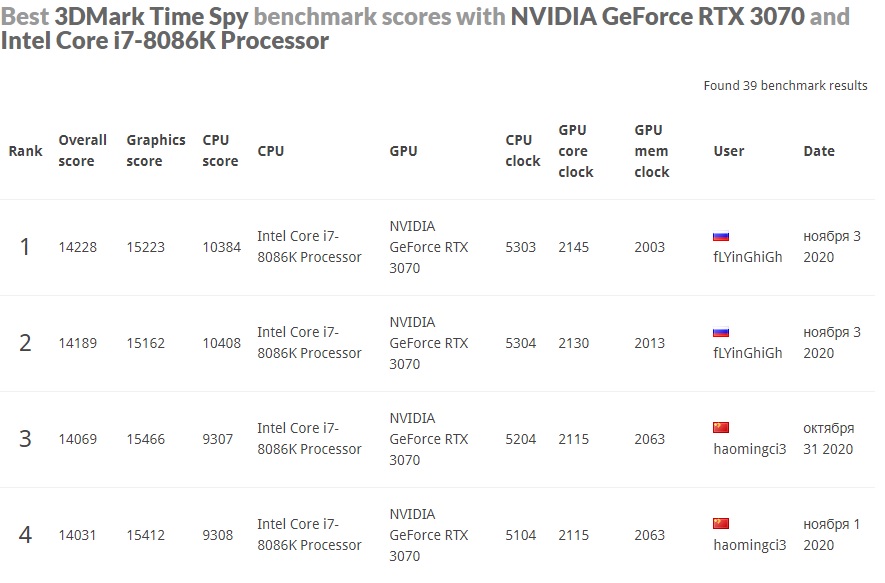Open user fLYinGhiGh in rank 1 row

(x=747, y=257)
